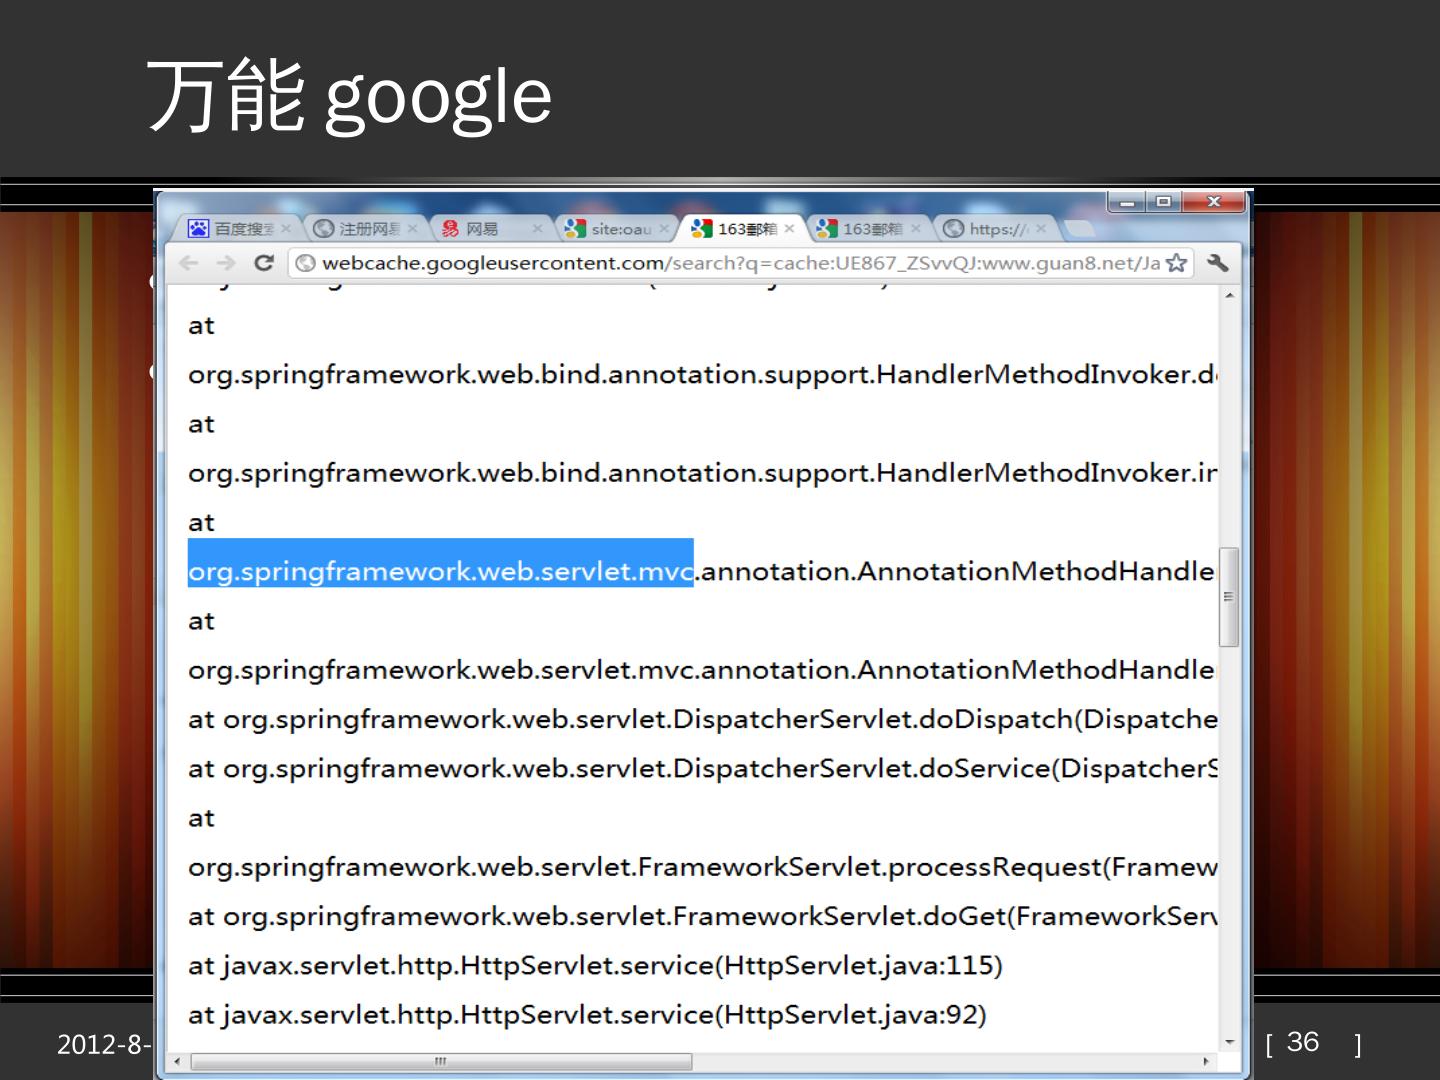Click the vertical scrollbar thumb
The width and height of the screenshot is (1440, 1080).
[1229, 597]
